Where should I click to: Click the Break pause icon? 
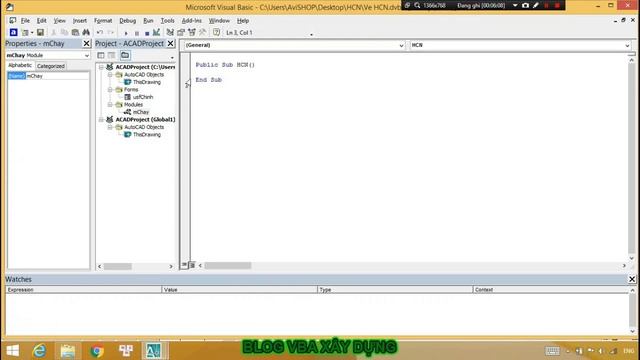[137, 33]
